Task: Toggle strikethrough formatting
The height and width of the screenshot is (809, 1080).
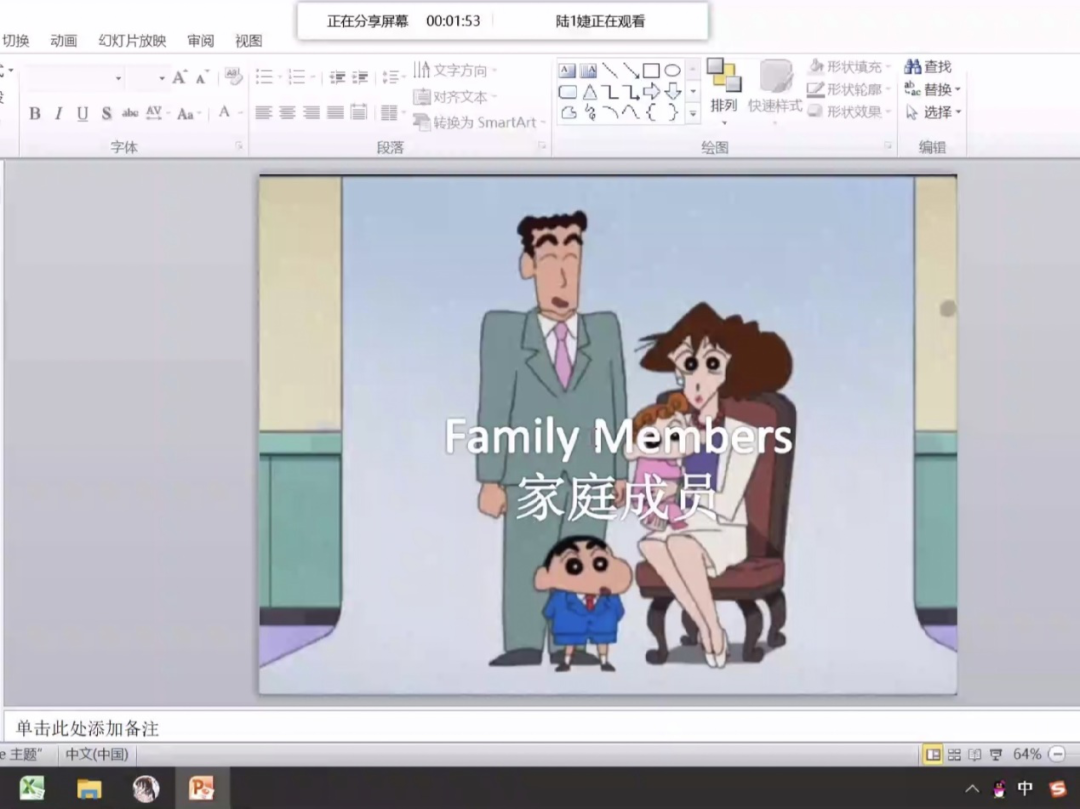Action: [129, 114]
